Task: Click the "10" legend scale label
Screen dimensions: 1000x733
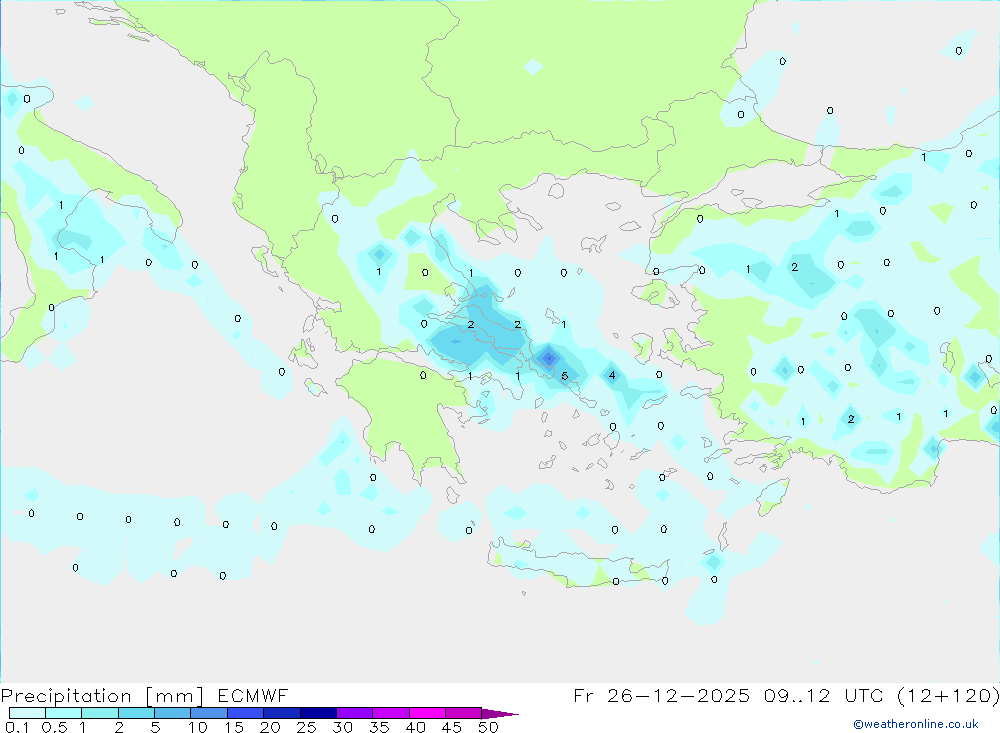Action: pos(198,727)
